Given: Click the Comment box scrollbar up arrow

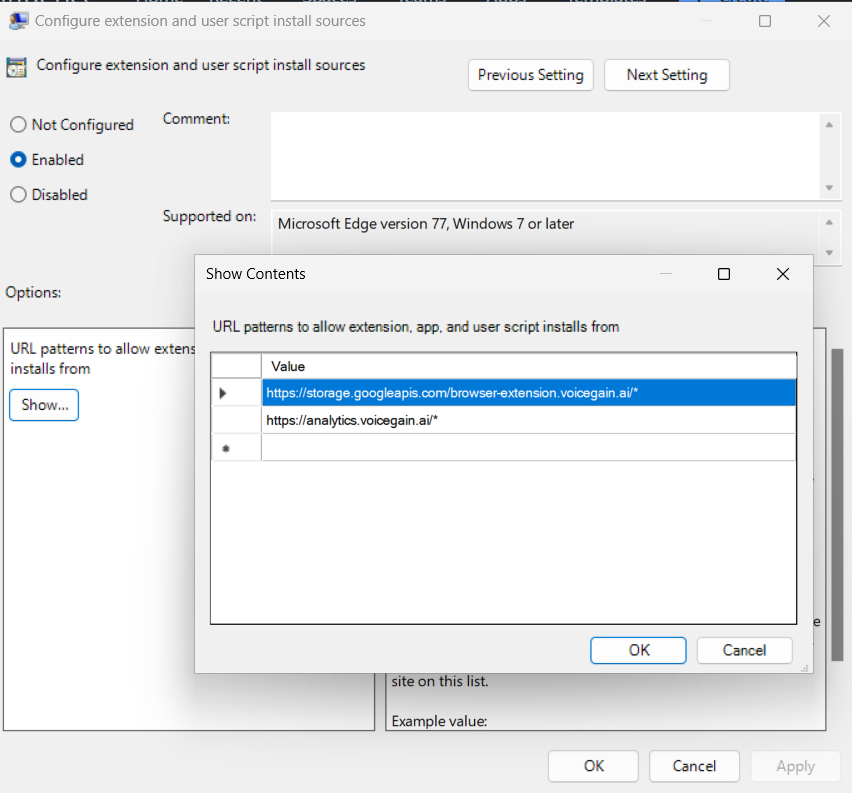Looking at the screenshot, I should point(830,123).
